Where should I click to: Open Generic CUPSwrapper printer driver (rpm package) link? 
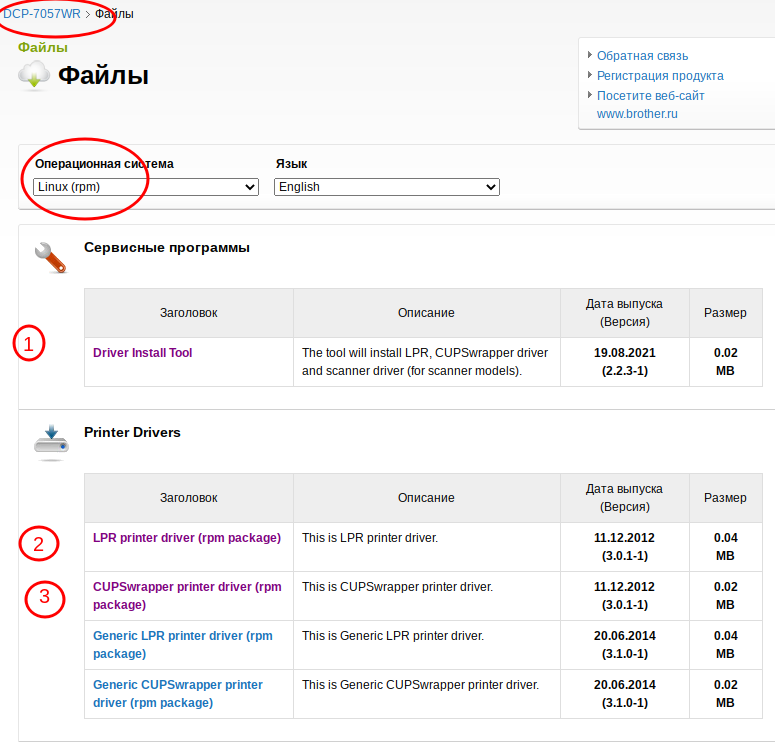coord(178,693)
